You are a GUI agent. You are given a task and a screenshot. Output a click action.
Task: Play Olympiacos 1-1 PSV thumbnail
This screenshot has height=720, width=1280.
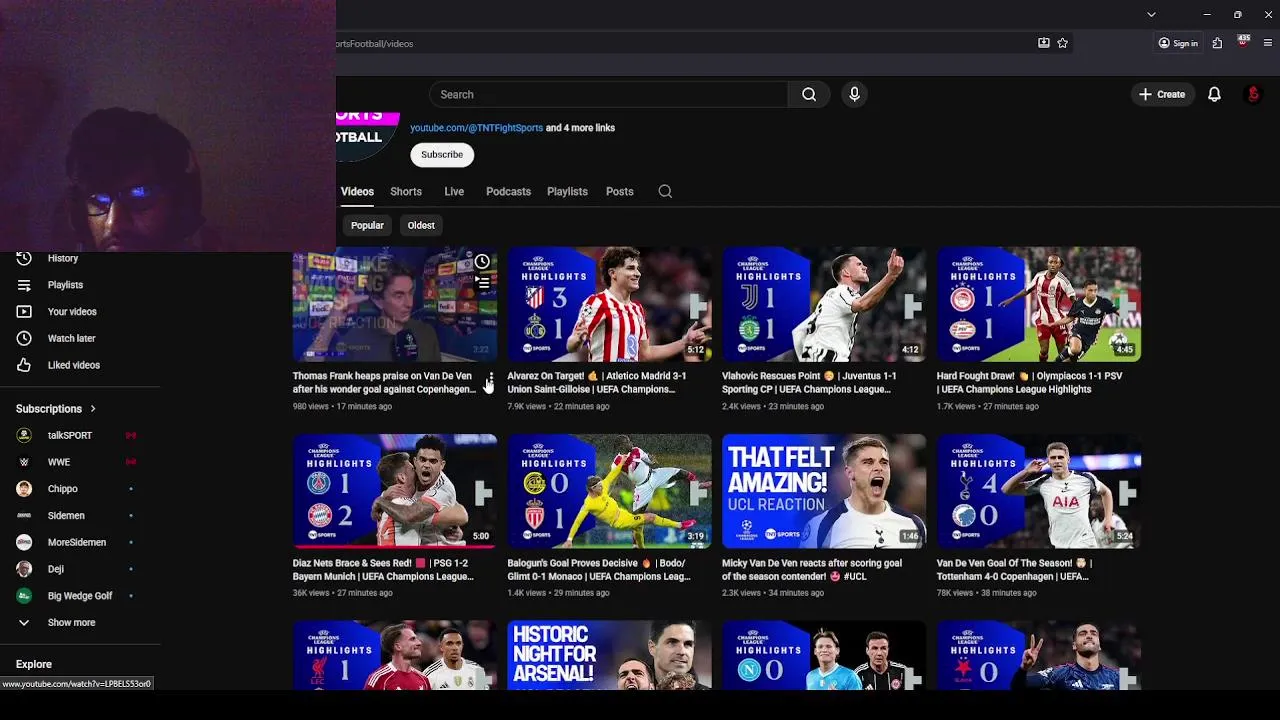[1039, 304]
